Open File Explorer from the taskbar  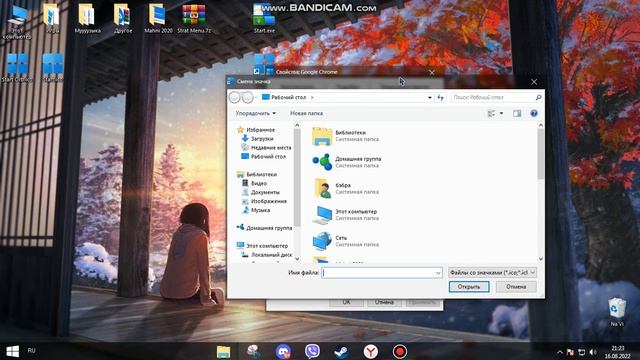[223, 351]
